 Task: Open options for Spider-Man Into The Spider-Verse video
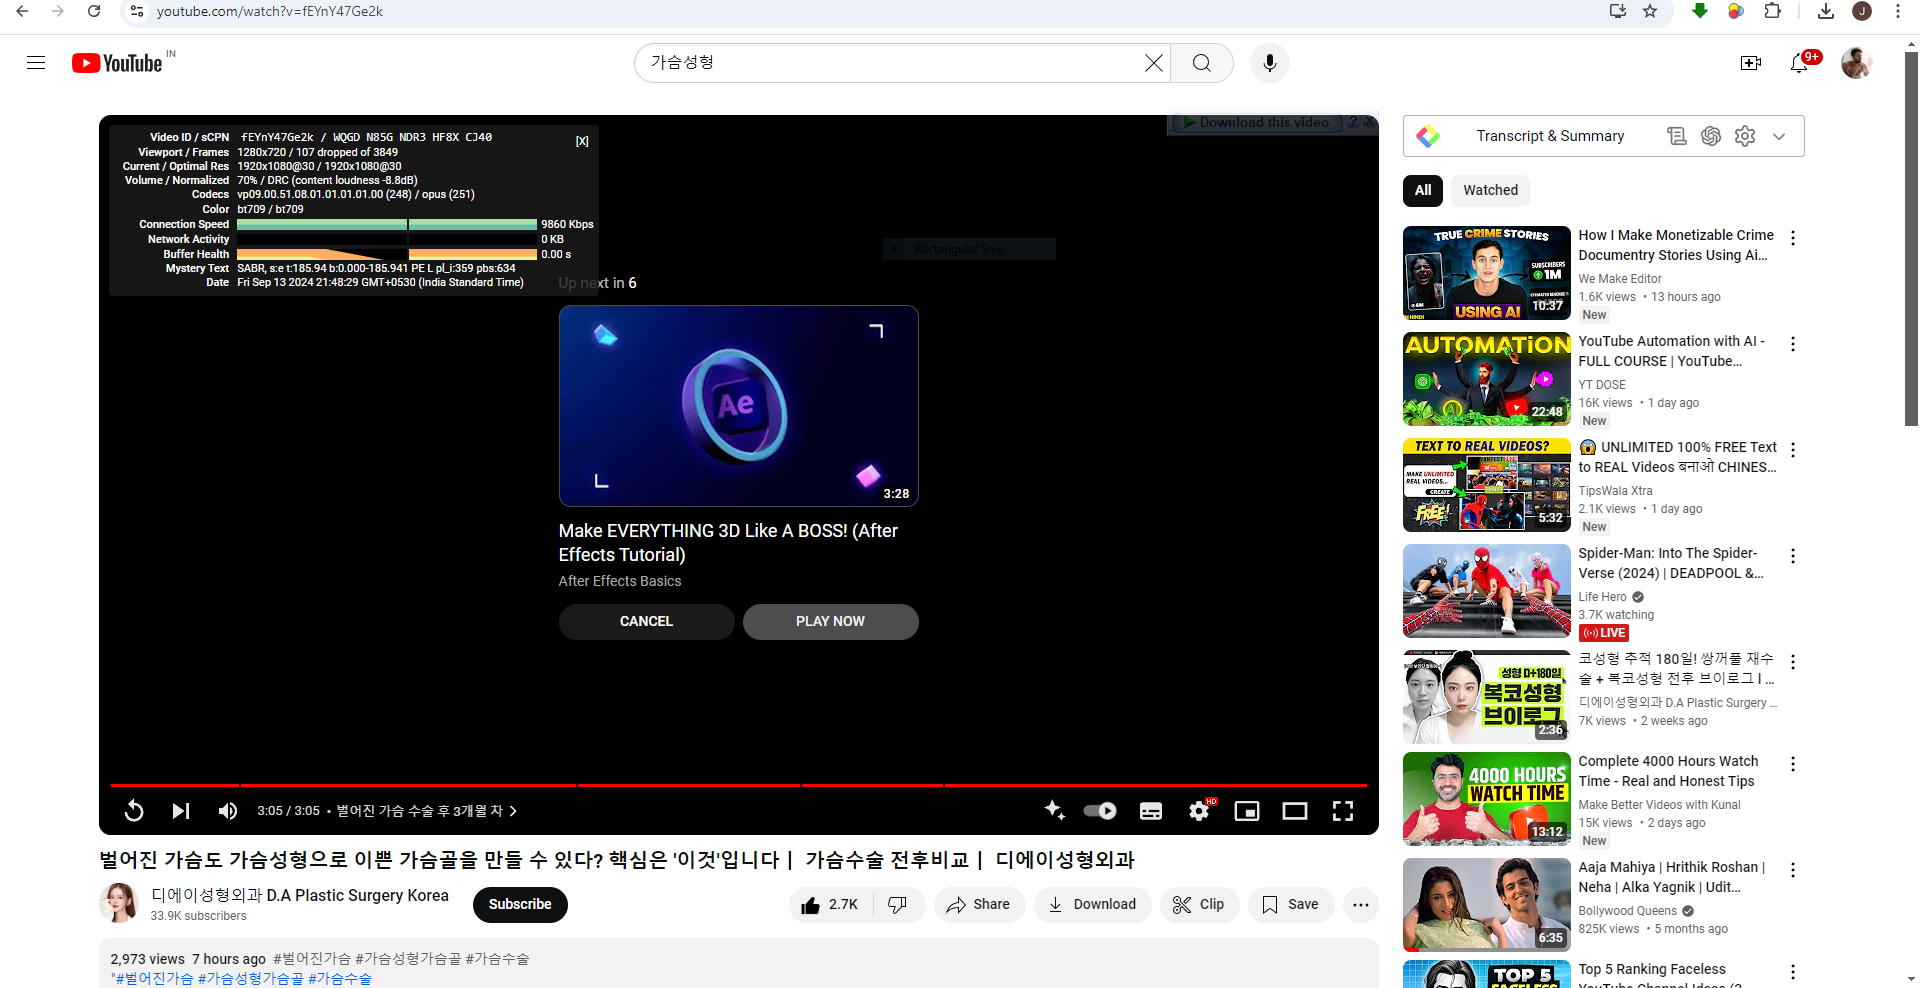click(x=1793, y=556)
